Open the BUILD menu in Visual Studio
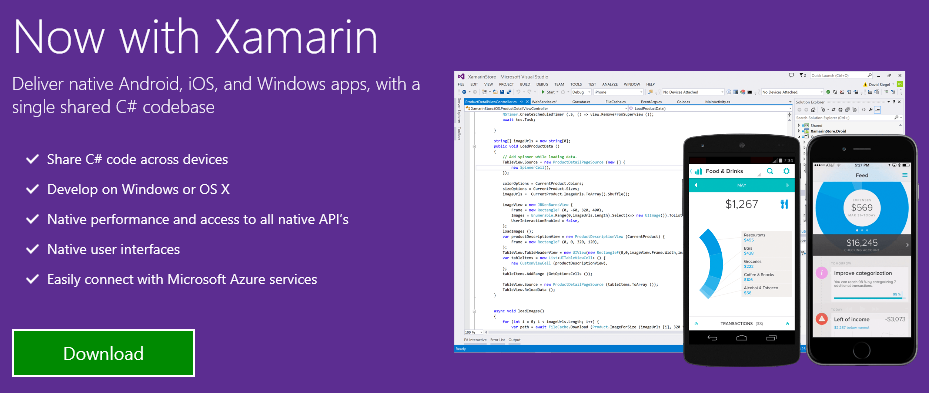Screen dimensions: 929x393 (525, 85)
